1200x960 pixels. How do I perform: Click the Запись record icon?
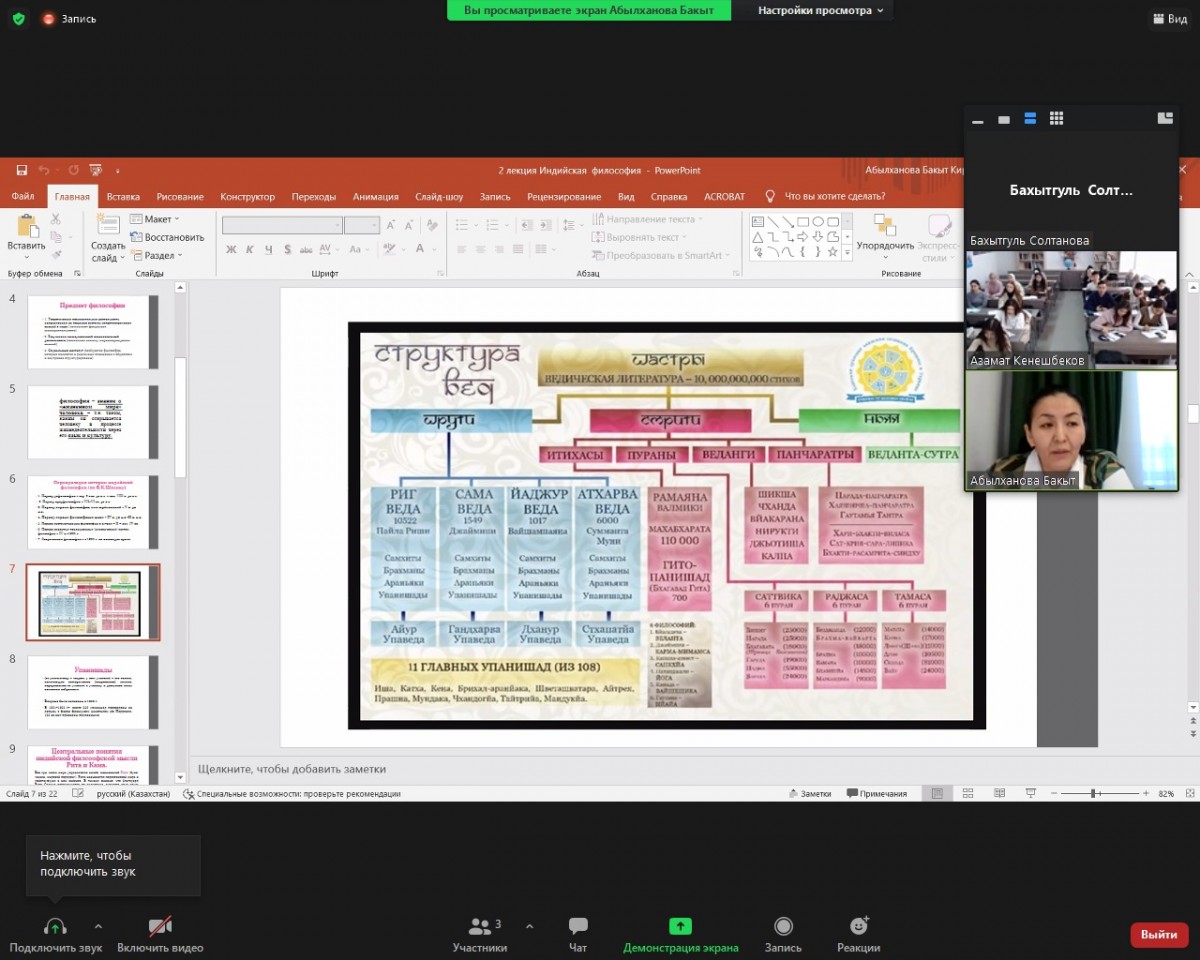click(x=783, y=934)
